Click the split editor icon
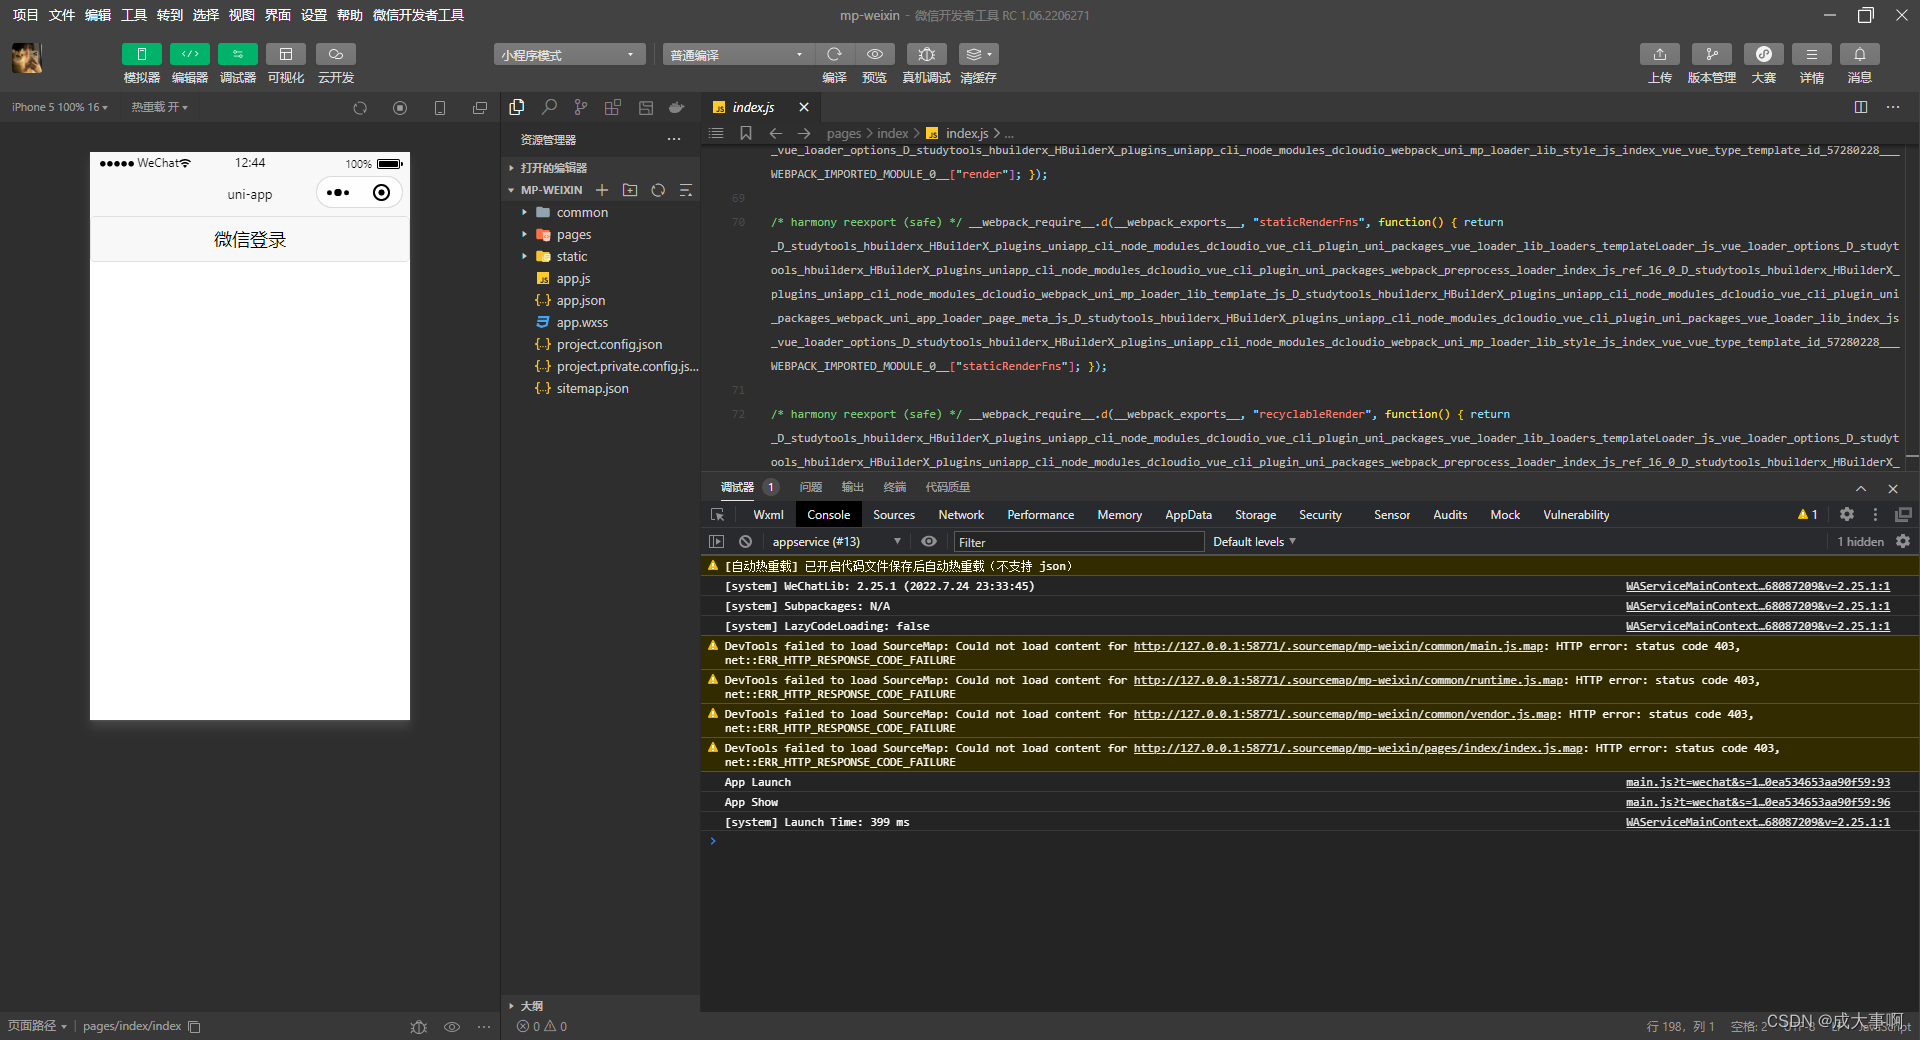 click(x=1861, y=107)
